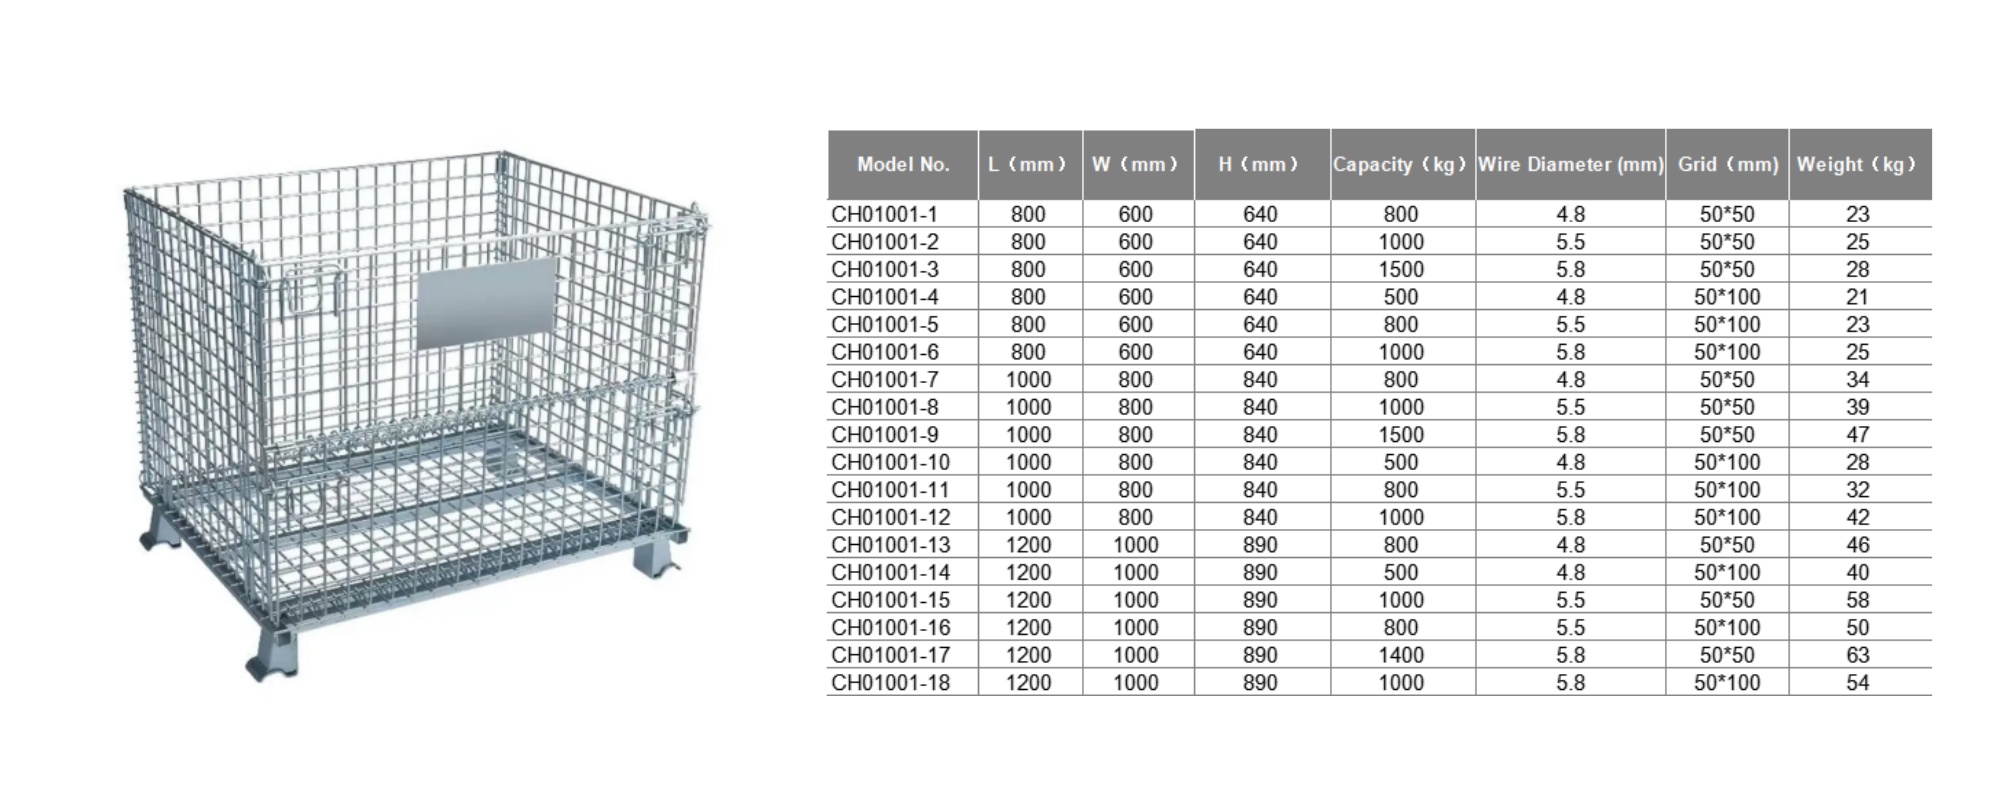The height and width of the screenshot is (800, 2000).
Task: Click the Grid (mm) column header
Action: tap(1727, 165)
